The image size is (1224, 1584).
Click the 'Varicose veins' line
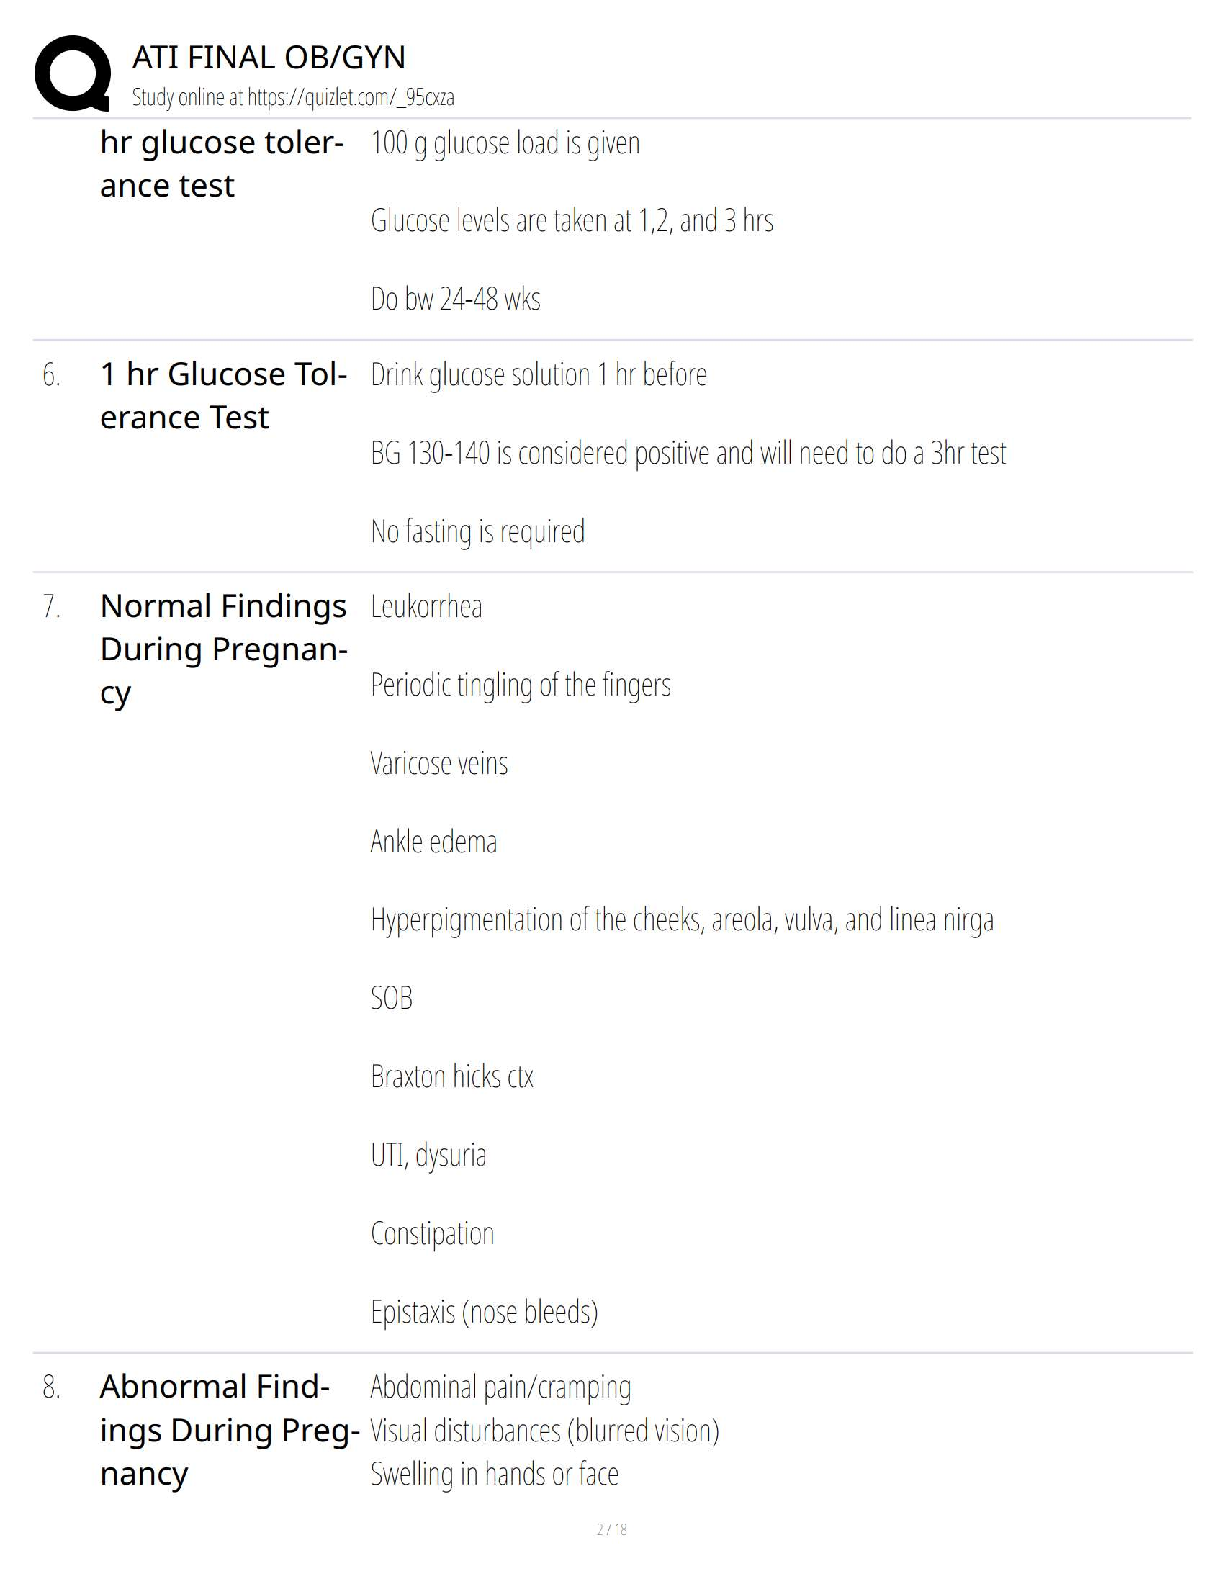pyautogui.click(x=439, y=764)
